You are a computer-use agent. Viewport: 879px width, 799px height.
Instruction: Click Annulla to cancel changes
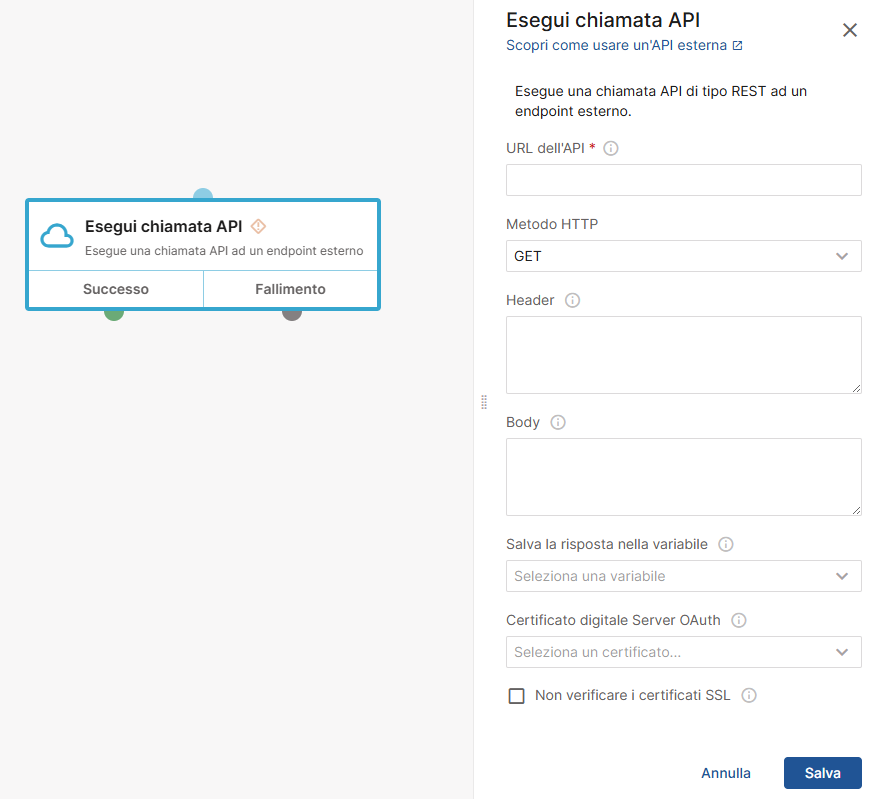coord(726,773)
